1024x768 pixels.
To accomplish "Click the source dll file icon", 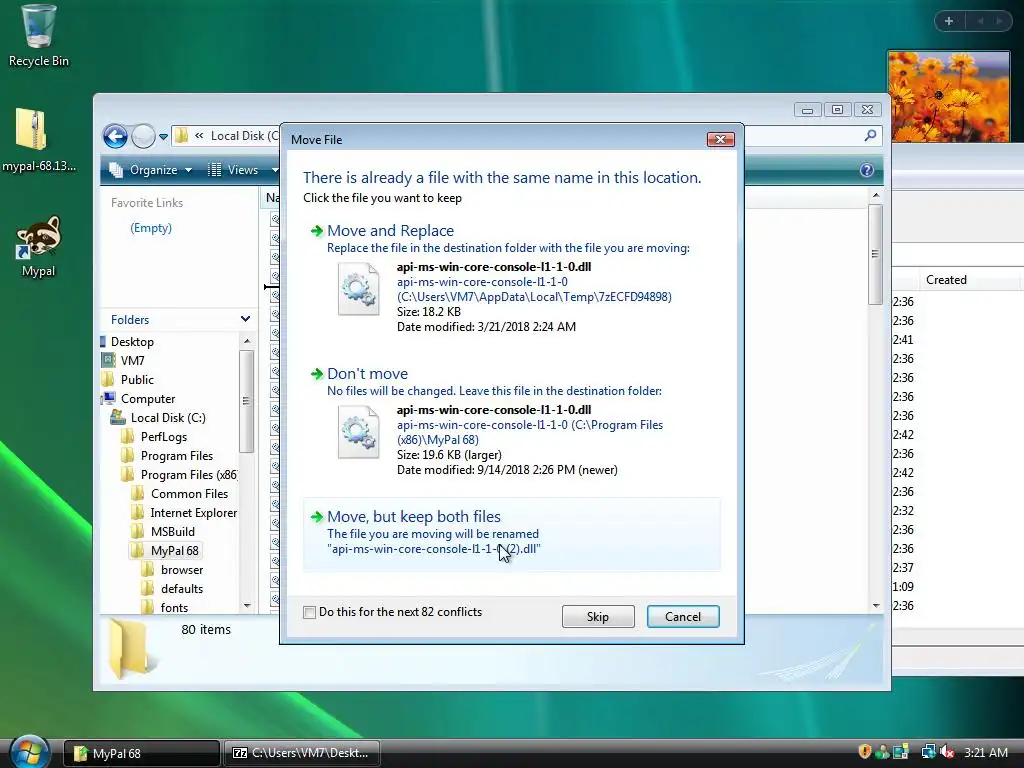I will (x=358, y=289).
